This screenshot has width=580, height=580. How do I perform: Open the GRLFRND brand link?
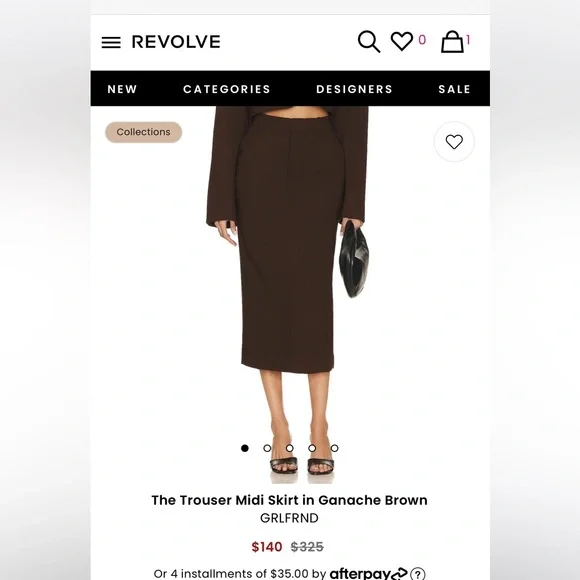coord(289,518)
